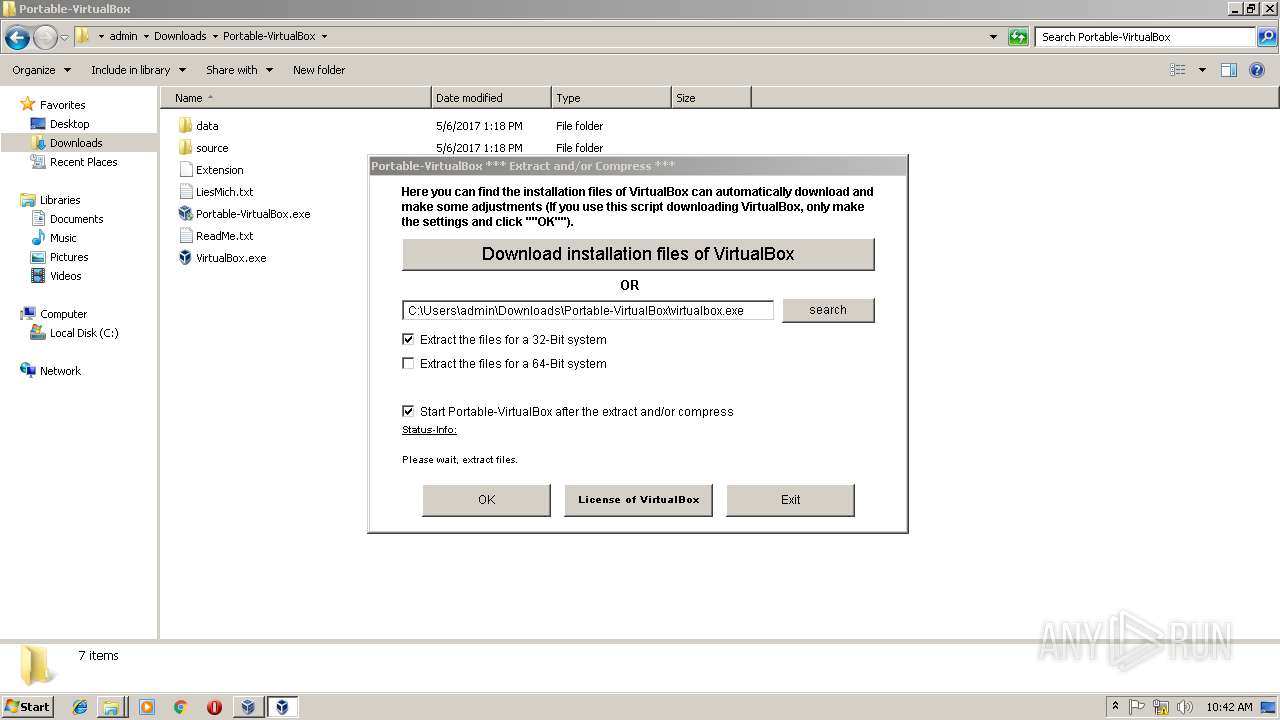The height and width of the screenshot is (720, 1280).
Task: Open the Music library
Action: click(63, 238)
